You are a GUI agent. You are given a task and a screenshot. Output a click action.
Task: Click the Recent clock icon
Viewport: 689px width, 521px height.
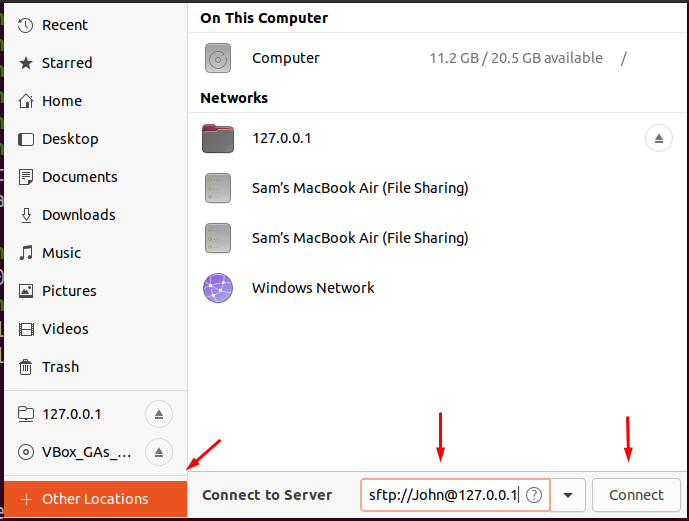pos(25,25)
